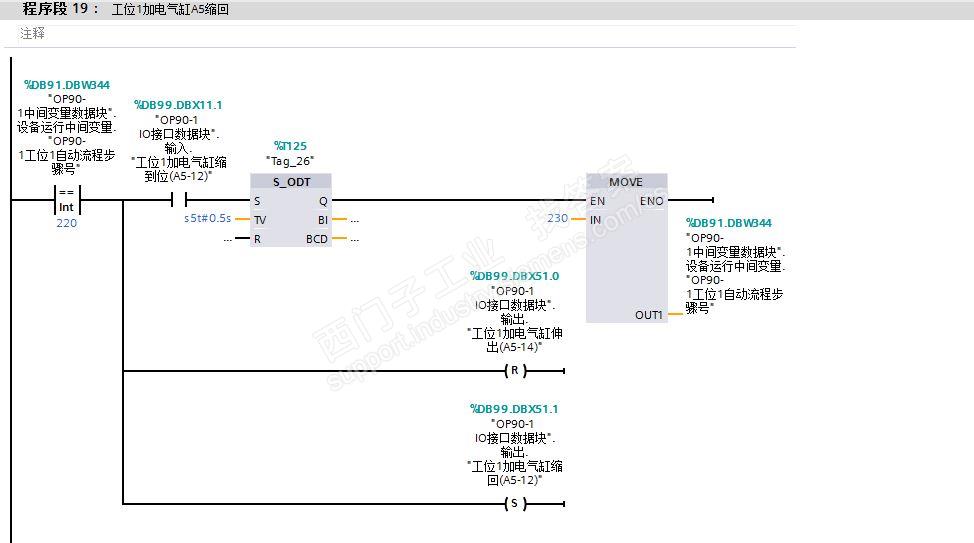
Task: Click the timer BI output placeholder
Action: pos(354,220)
